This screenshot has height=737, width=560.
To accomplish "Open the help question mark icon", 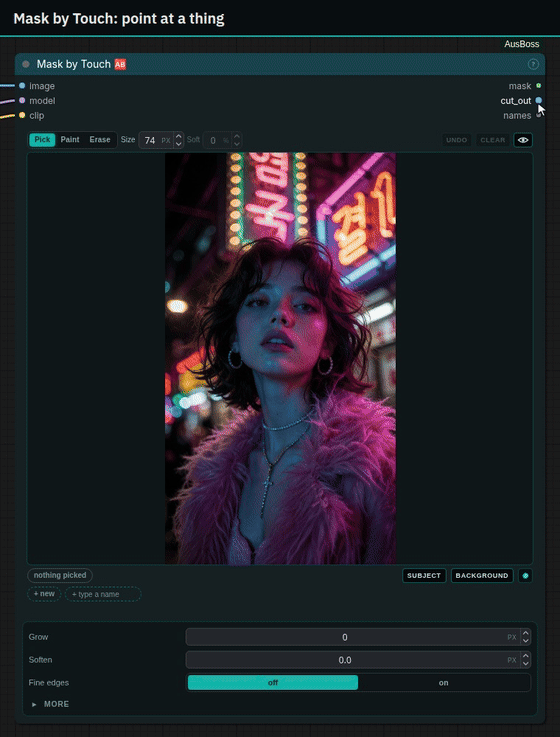I will (533, 64).
